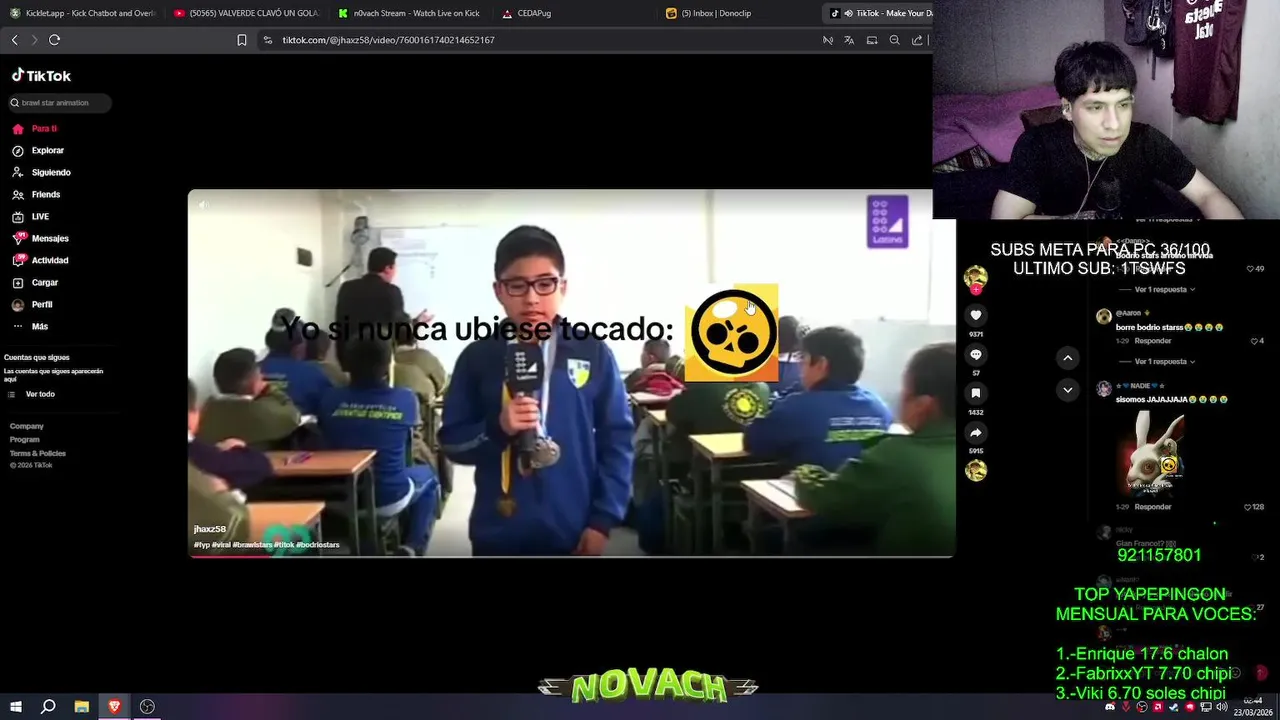Screen dimensions: 1280x720
Task: Click jhaxz58 username on video
Action: [210, 529]
